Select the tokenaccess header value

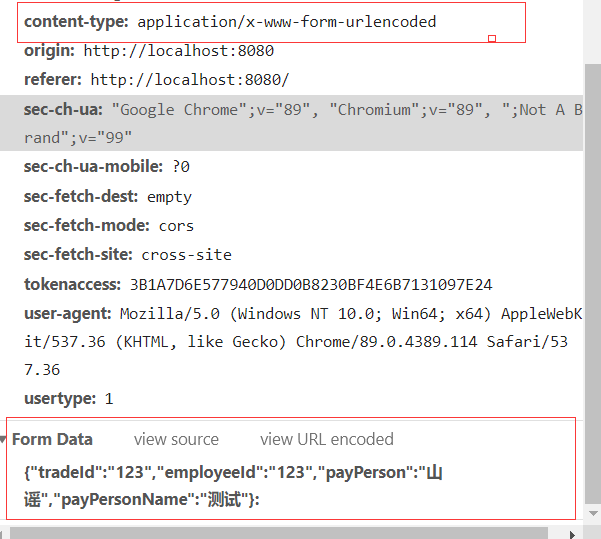(311, 285)
